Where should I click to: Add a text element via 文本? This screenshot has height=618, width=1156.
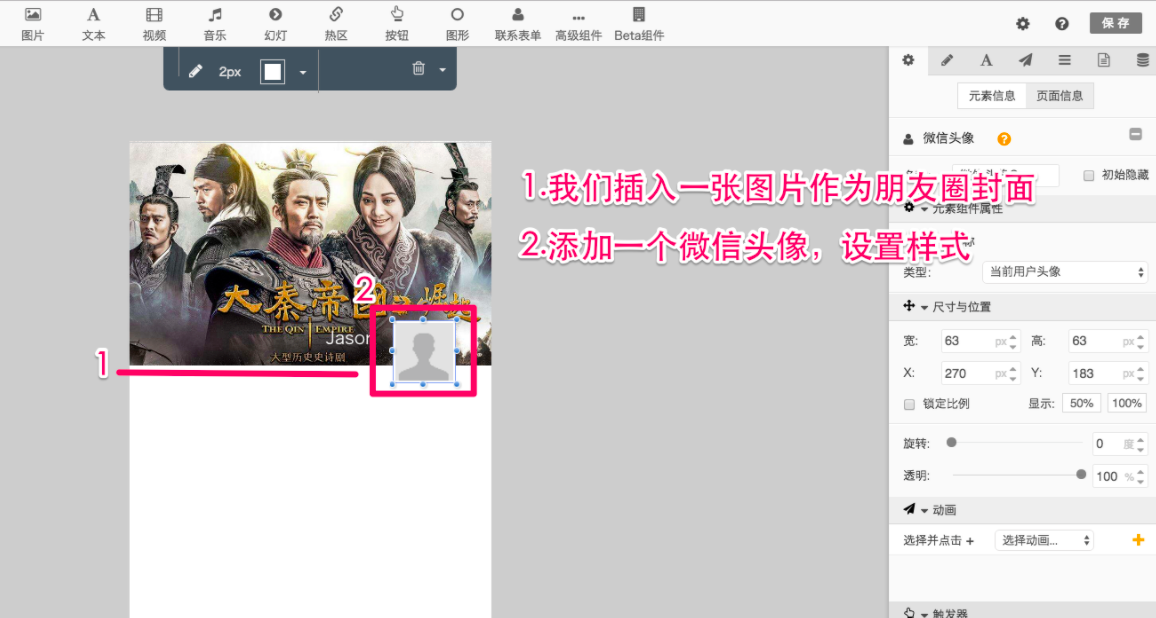coord(93,23)
